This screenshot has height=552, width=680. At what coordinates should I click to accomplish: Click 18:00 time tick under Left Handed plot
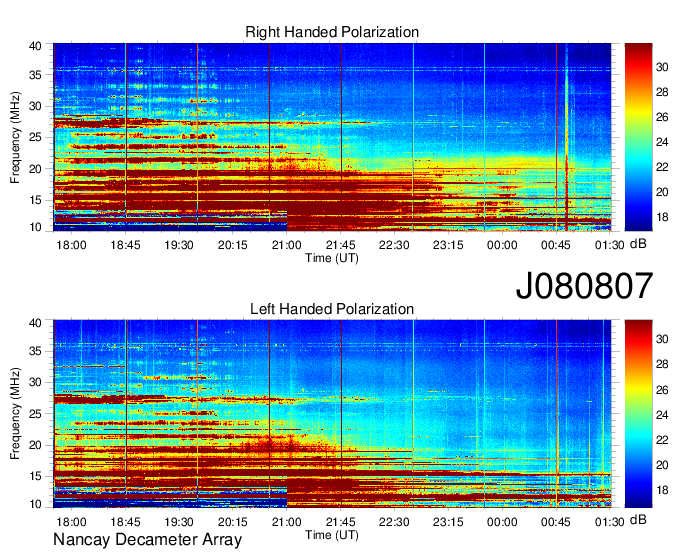71,522
